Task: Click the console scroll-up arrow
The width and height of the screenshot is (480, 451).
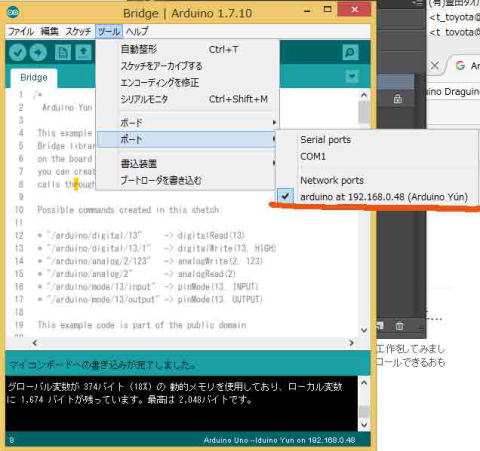Action: 364,383
